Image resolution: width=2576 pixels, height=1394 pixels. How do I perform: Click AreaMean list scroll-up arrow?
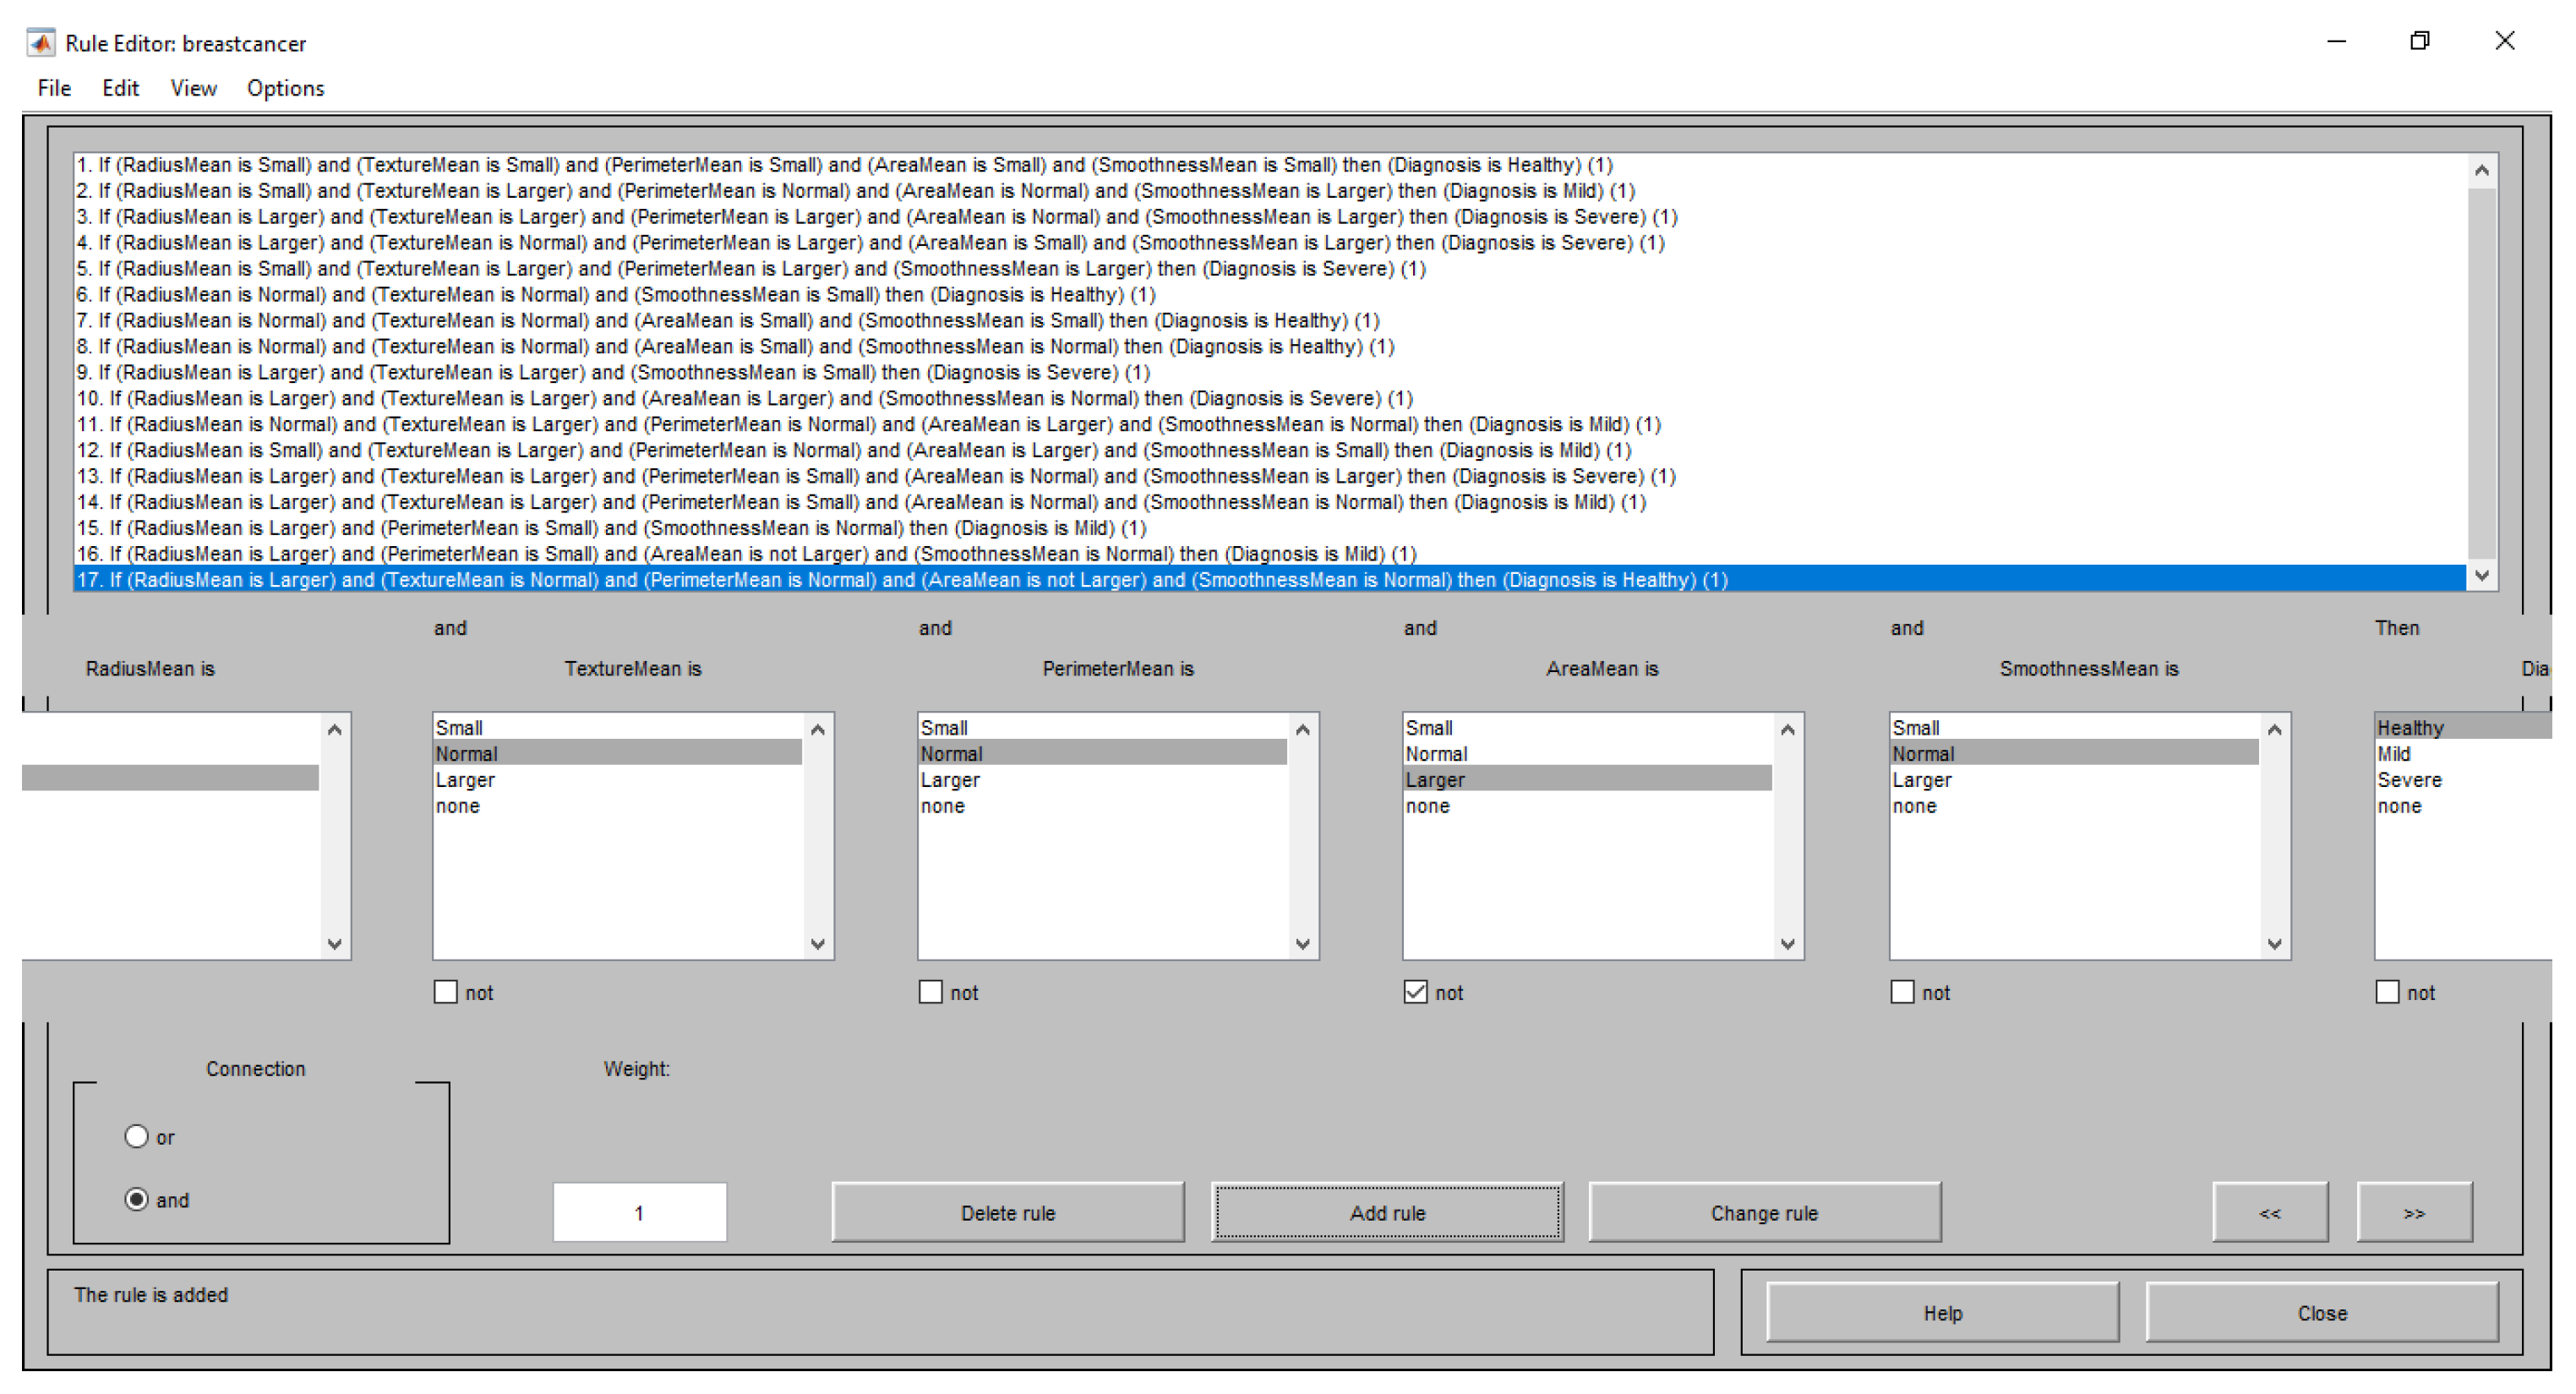(x=1787, y=729)
